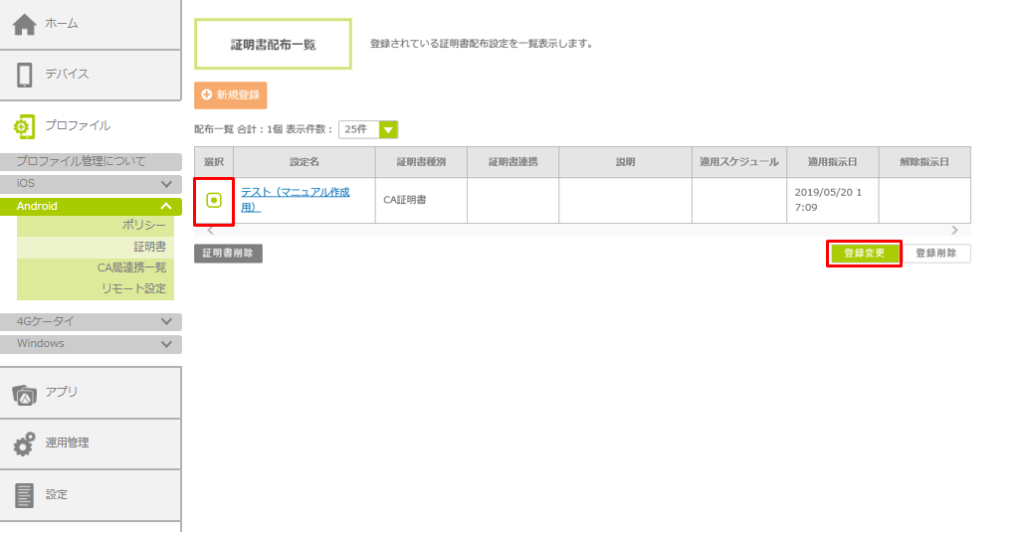Click the Operations Management gears icon
This screenshot has height=533, width=1024.
pos(25,444)
